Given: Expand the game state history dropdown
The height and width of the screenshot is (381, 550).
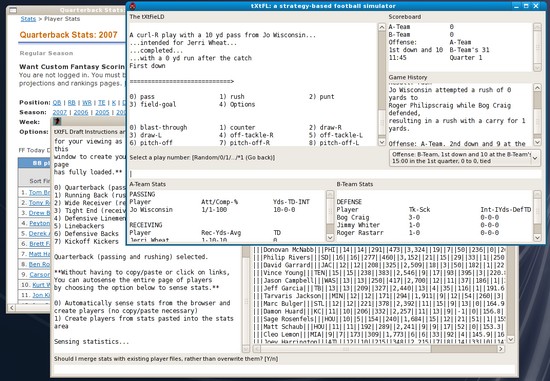Looking at the screenshot, I should [535, 158].
